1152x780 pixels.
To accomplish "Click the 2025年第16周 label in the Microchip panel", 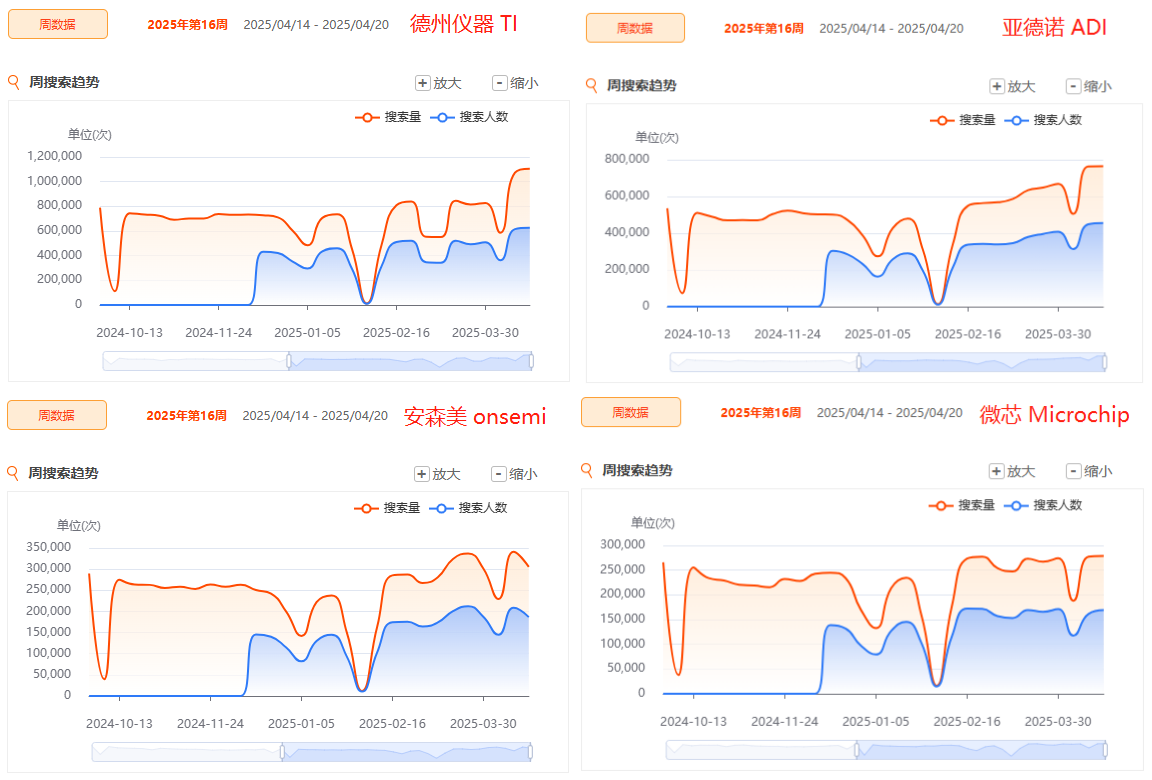I will pos(760,412).
